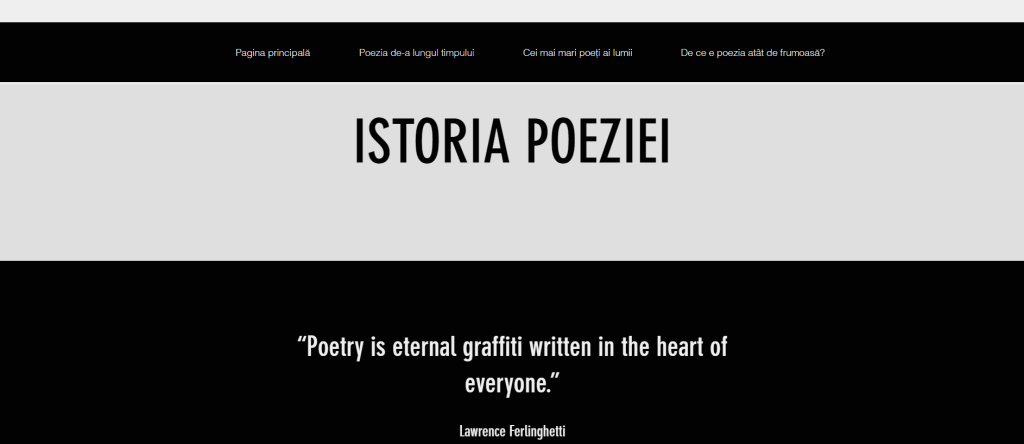Click the word frumoasă in the navigation

coord(801,53)
